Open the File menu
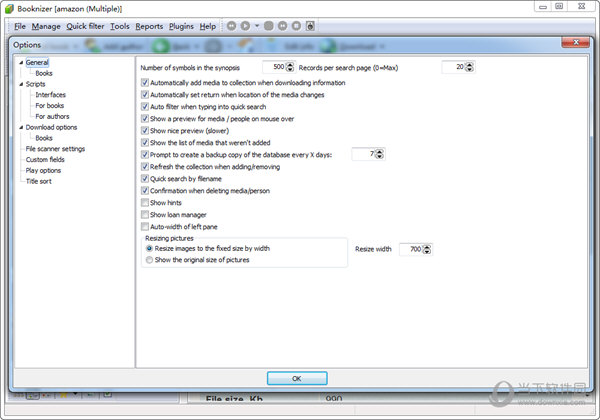 pos(20,26)
